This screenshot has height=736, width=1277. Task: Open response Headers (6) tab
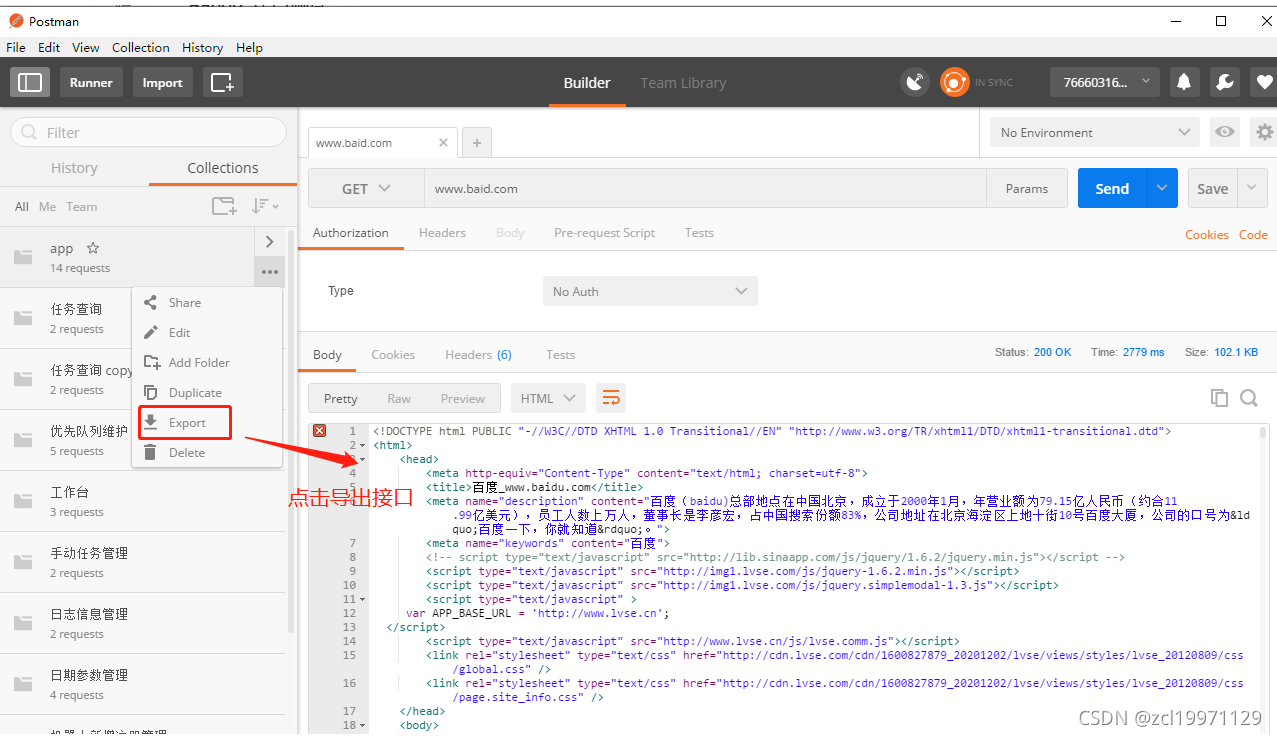pyautogui.click(x=478, y=354)
